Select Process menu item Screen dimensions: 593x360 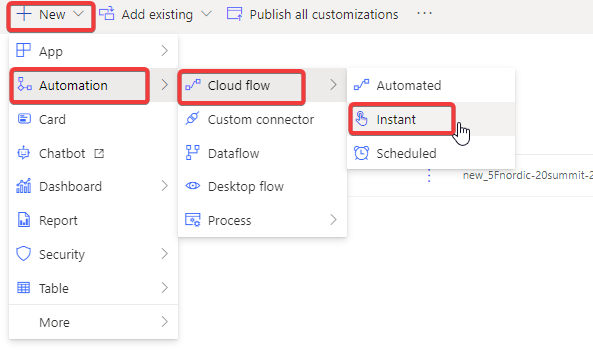pos(262,220)
